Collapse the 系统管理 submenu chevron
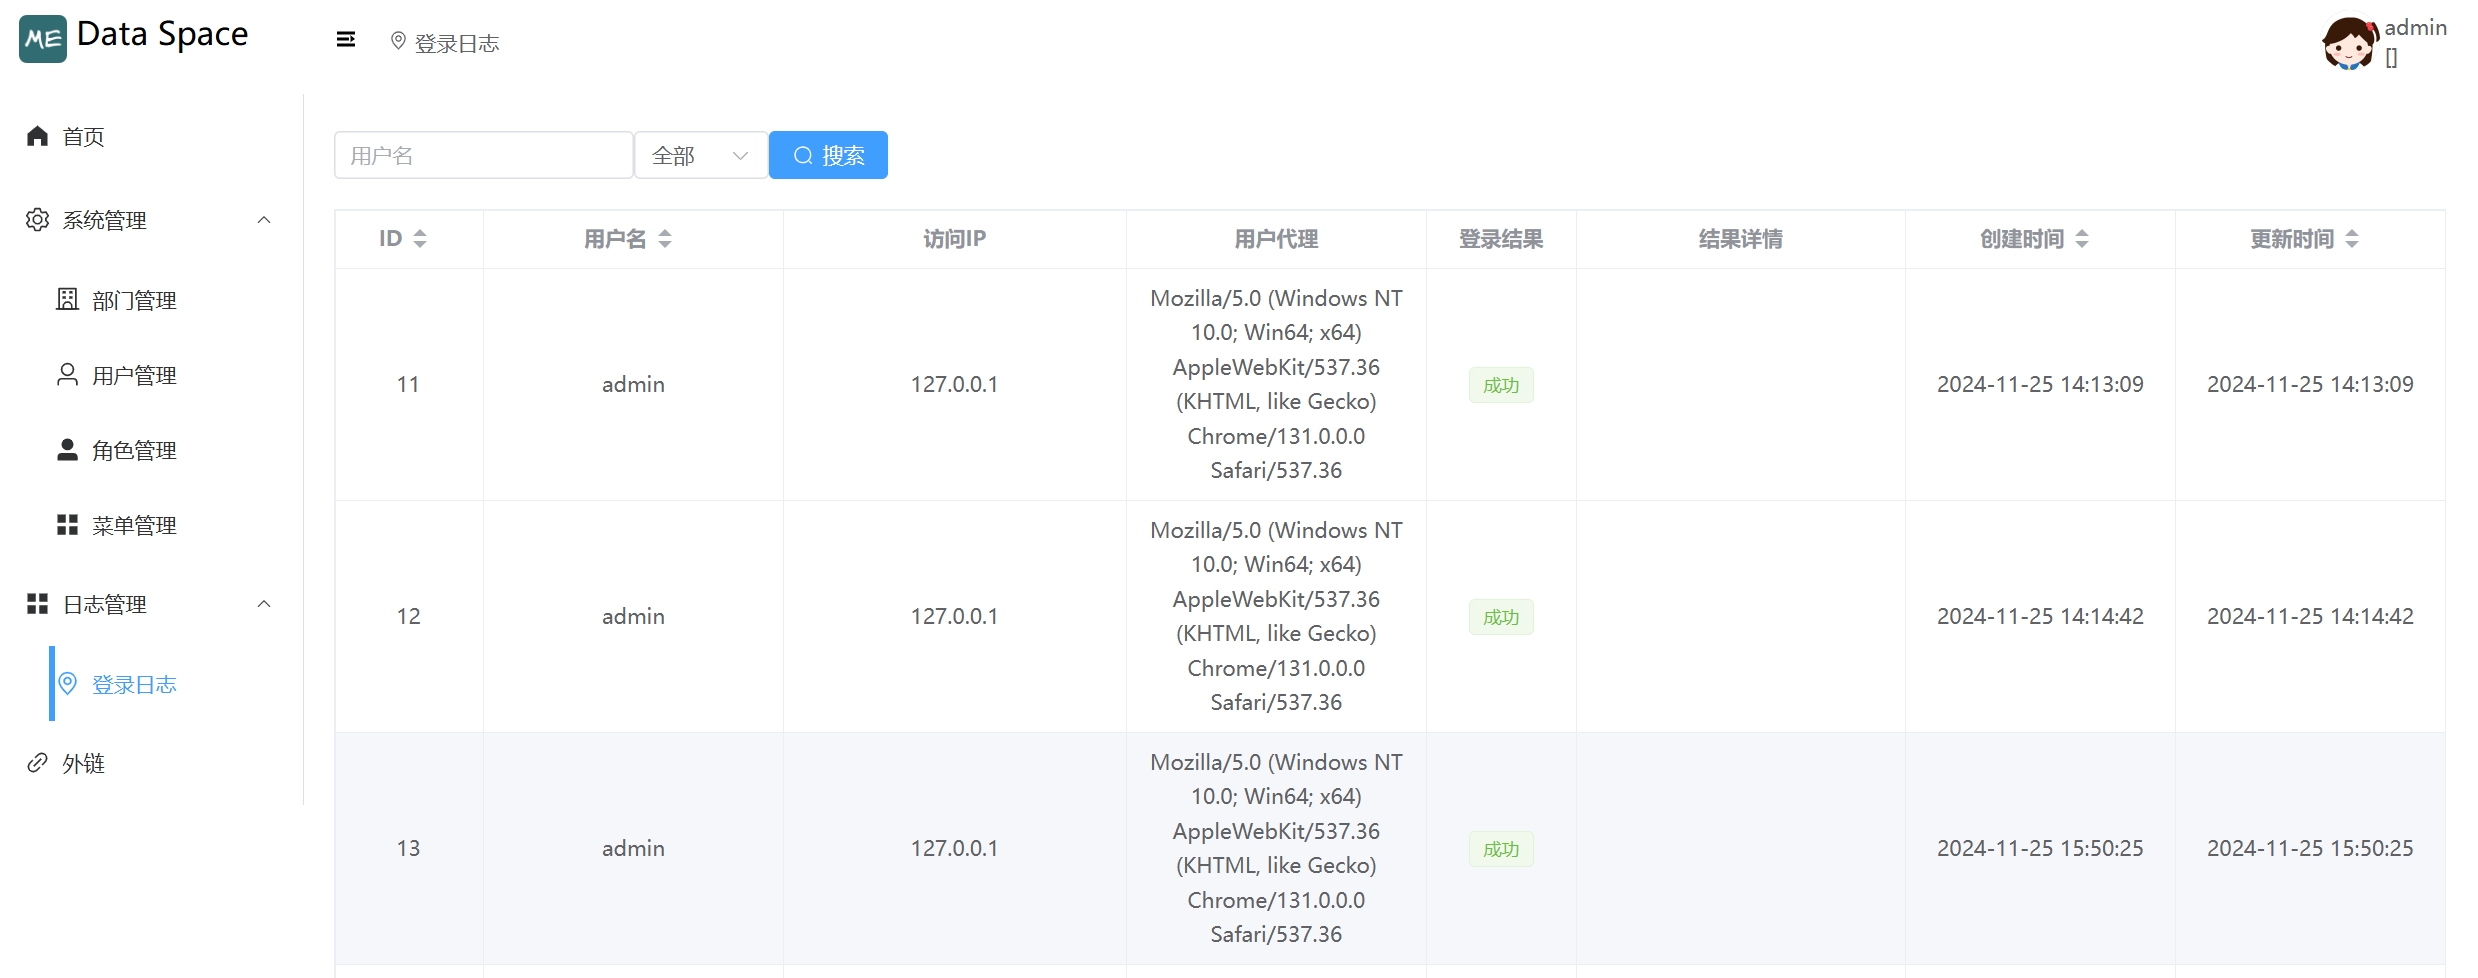The width and height of the screenshot is (2478, 978). click(264, 220)
